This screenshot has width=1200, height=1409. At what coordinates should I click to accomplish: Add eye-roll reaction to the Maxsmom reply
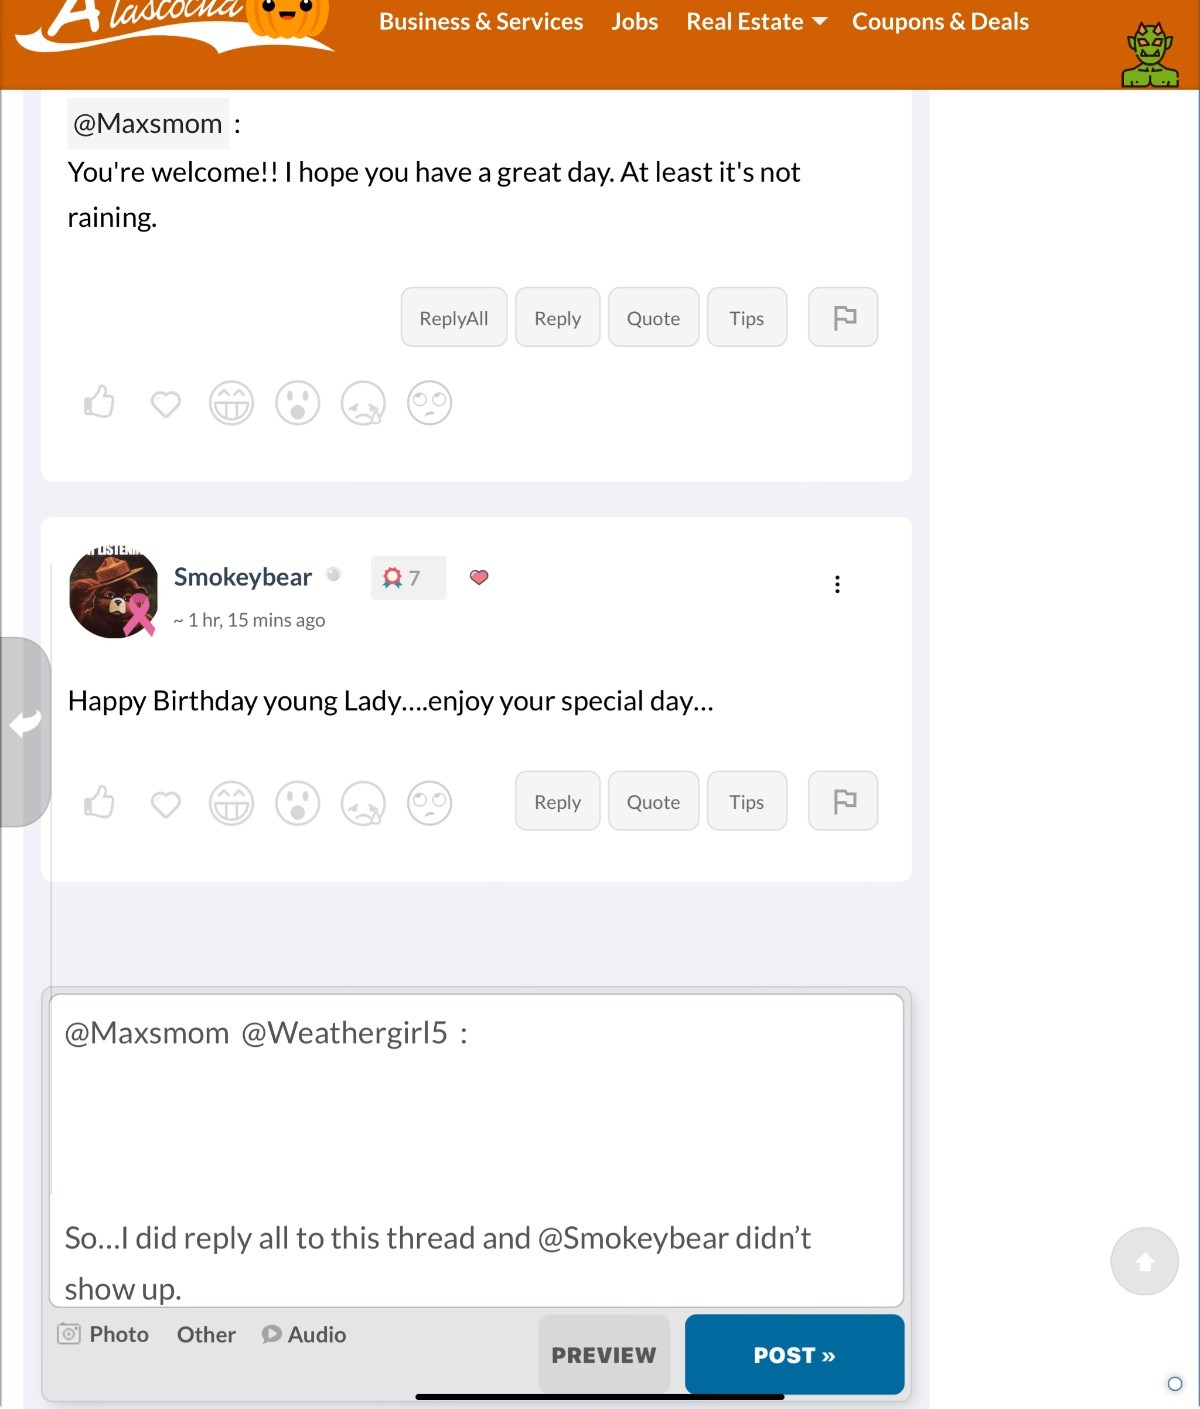coord(429,403)
